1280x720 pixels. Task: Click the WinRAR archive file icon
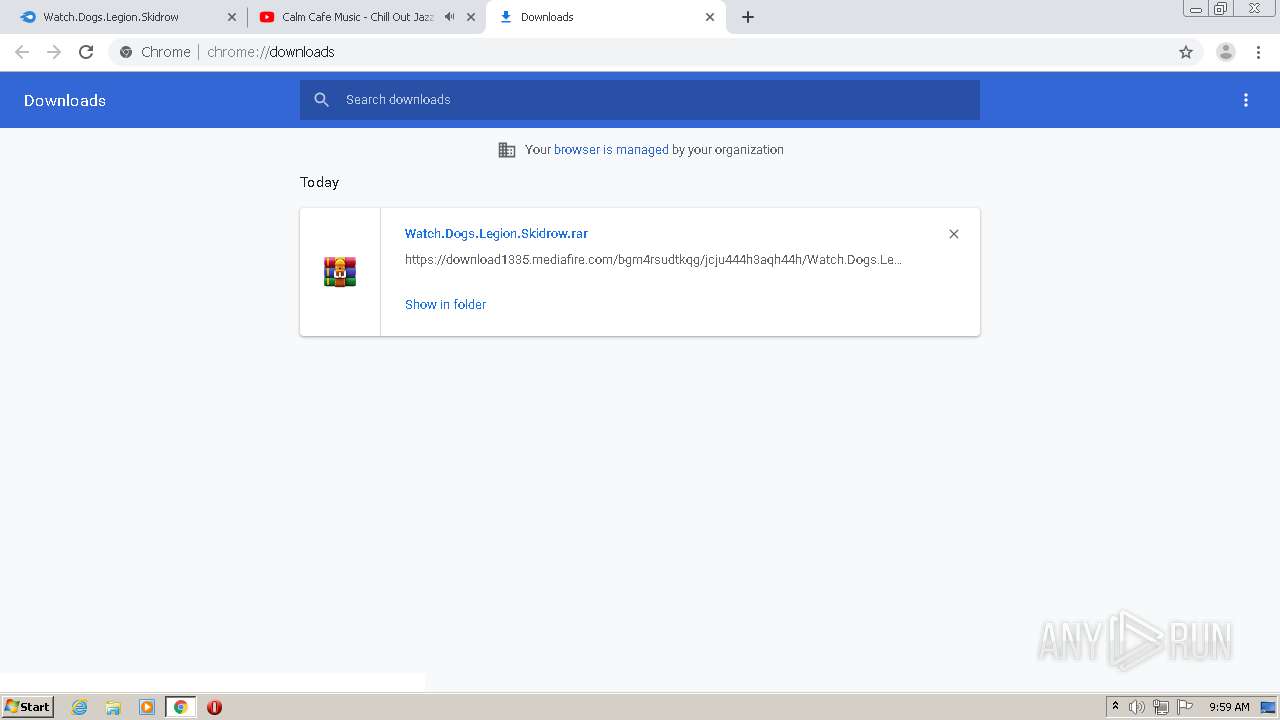pos(340,272)
